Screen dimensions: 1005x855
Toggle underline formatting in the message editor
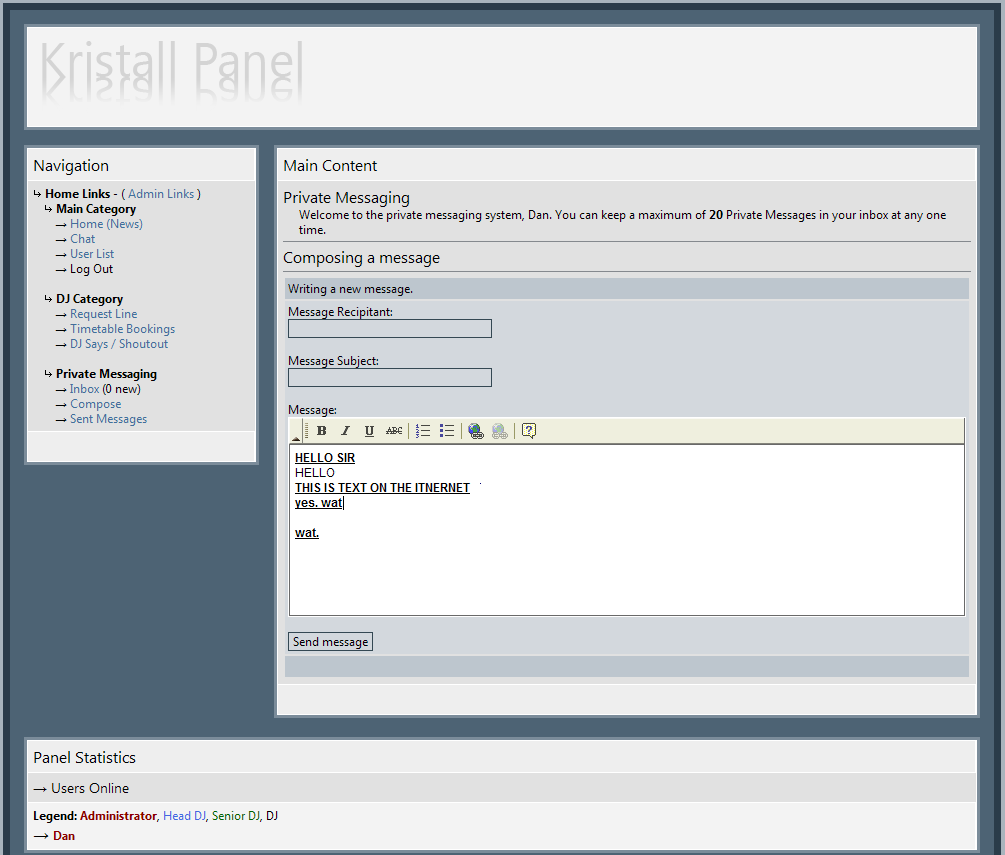pyautogui.click(x=369, y=431)
